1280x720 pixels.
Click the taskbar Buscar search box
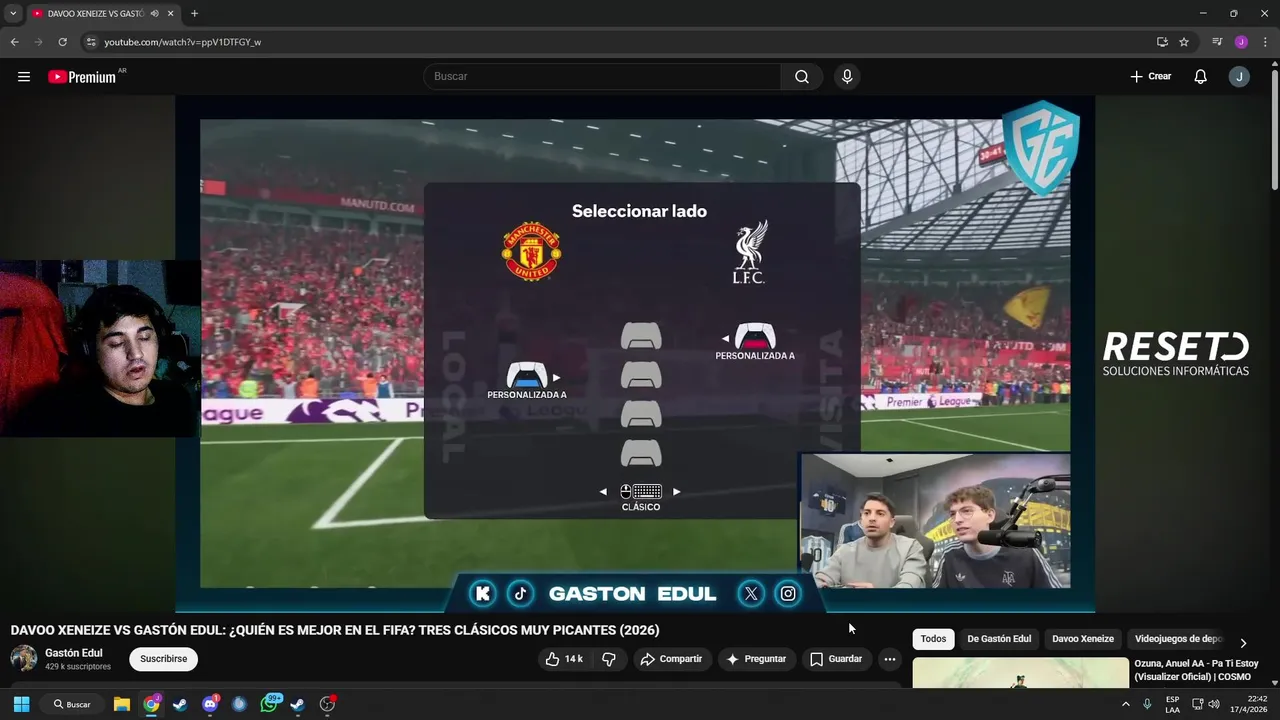pyautogui.click(x=73, y=704)
